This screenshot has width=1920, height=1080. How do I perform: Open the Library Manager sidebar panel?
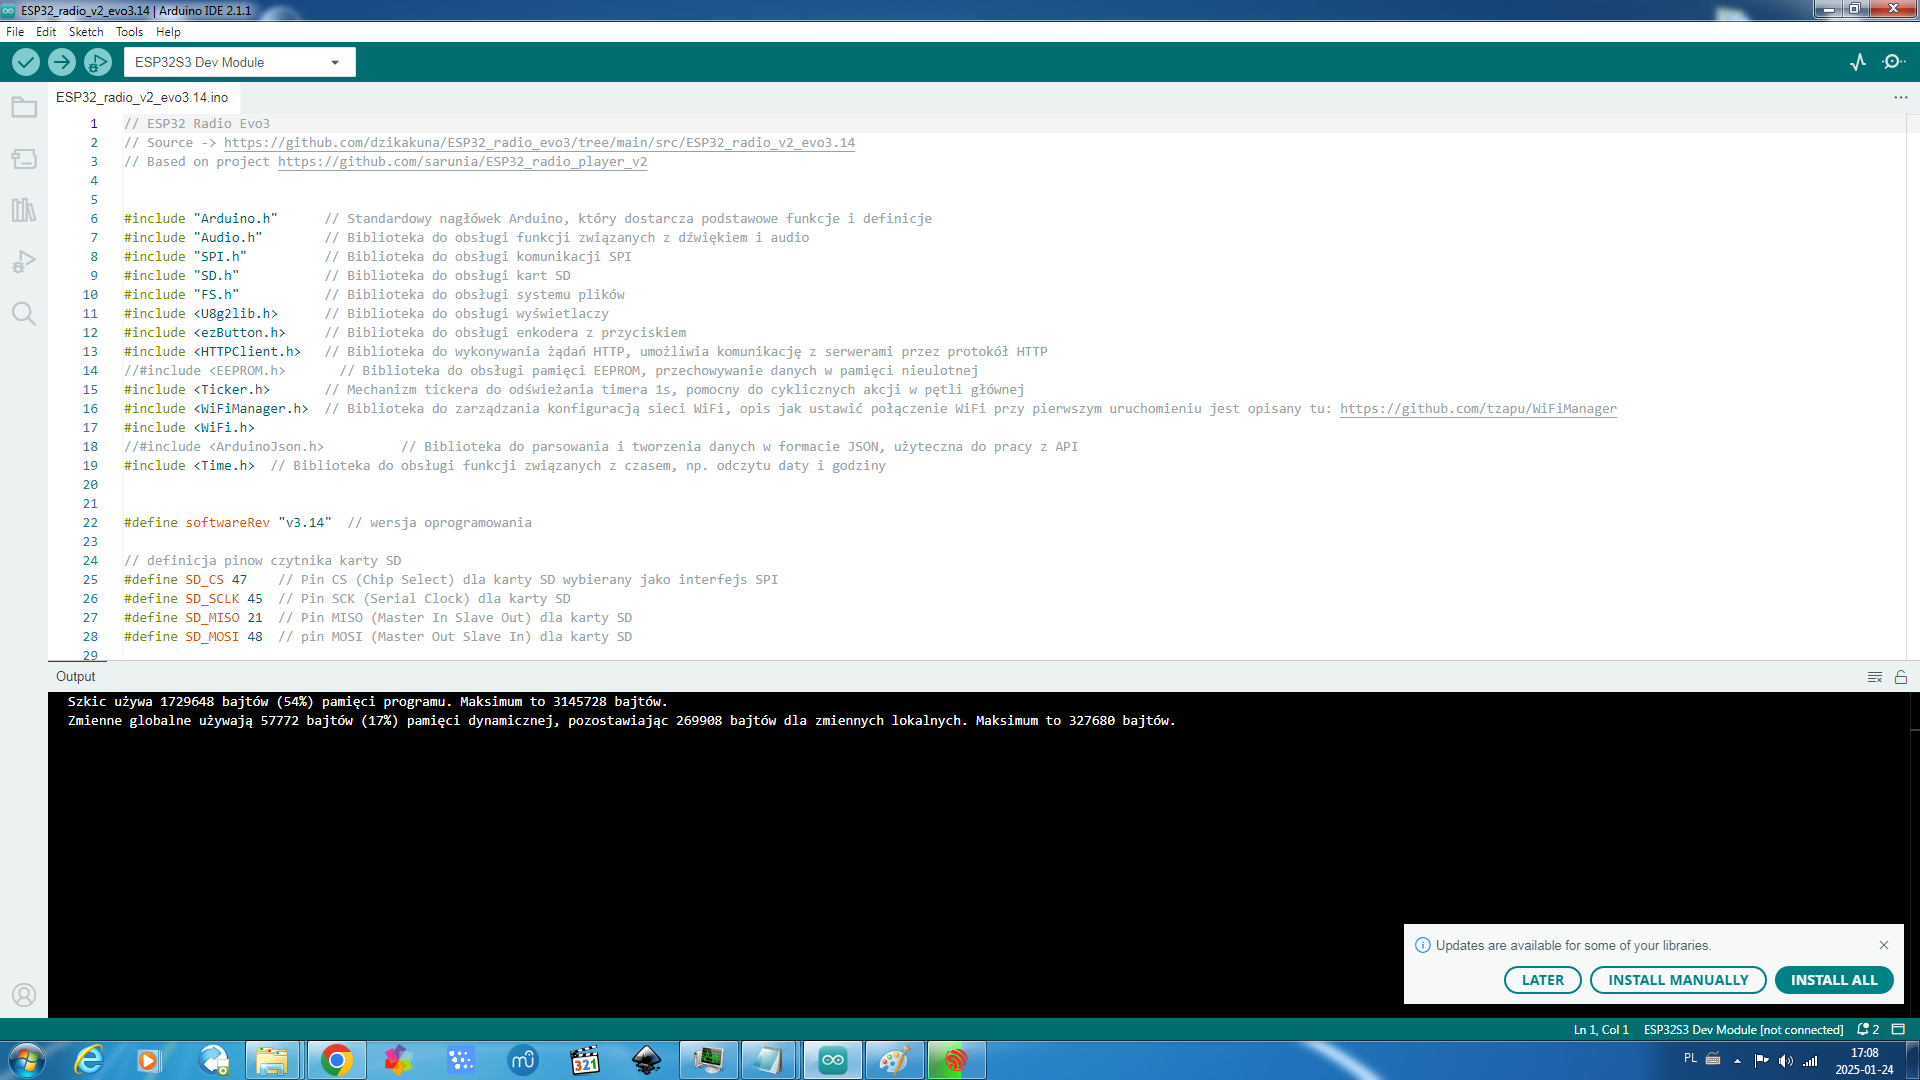pos(24,210)
